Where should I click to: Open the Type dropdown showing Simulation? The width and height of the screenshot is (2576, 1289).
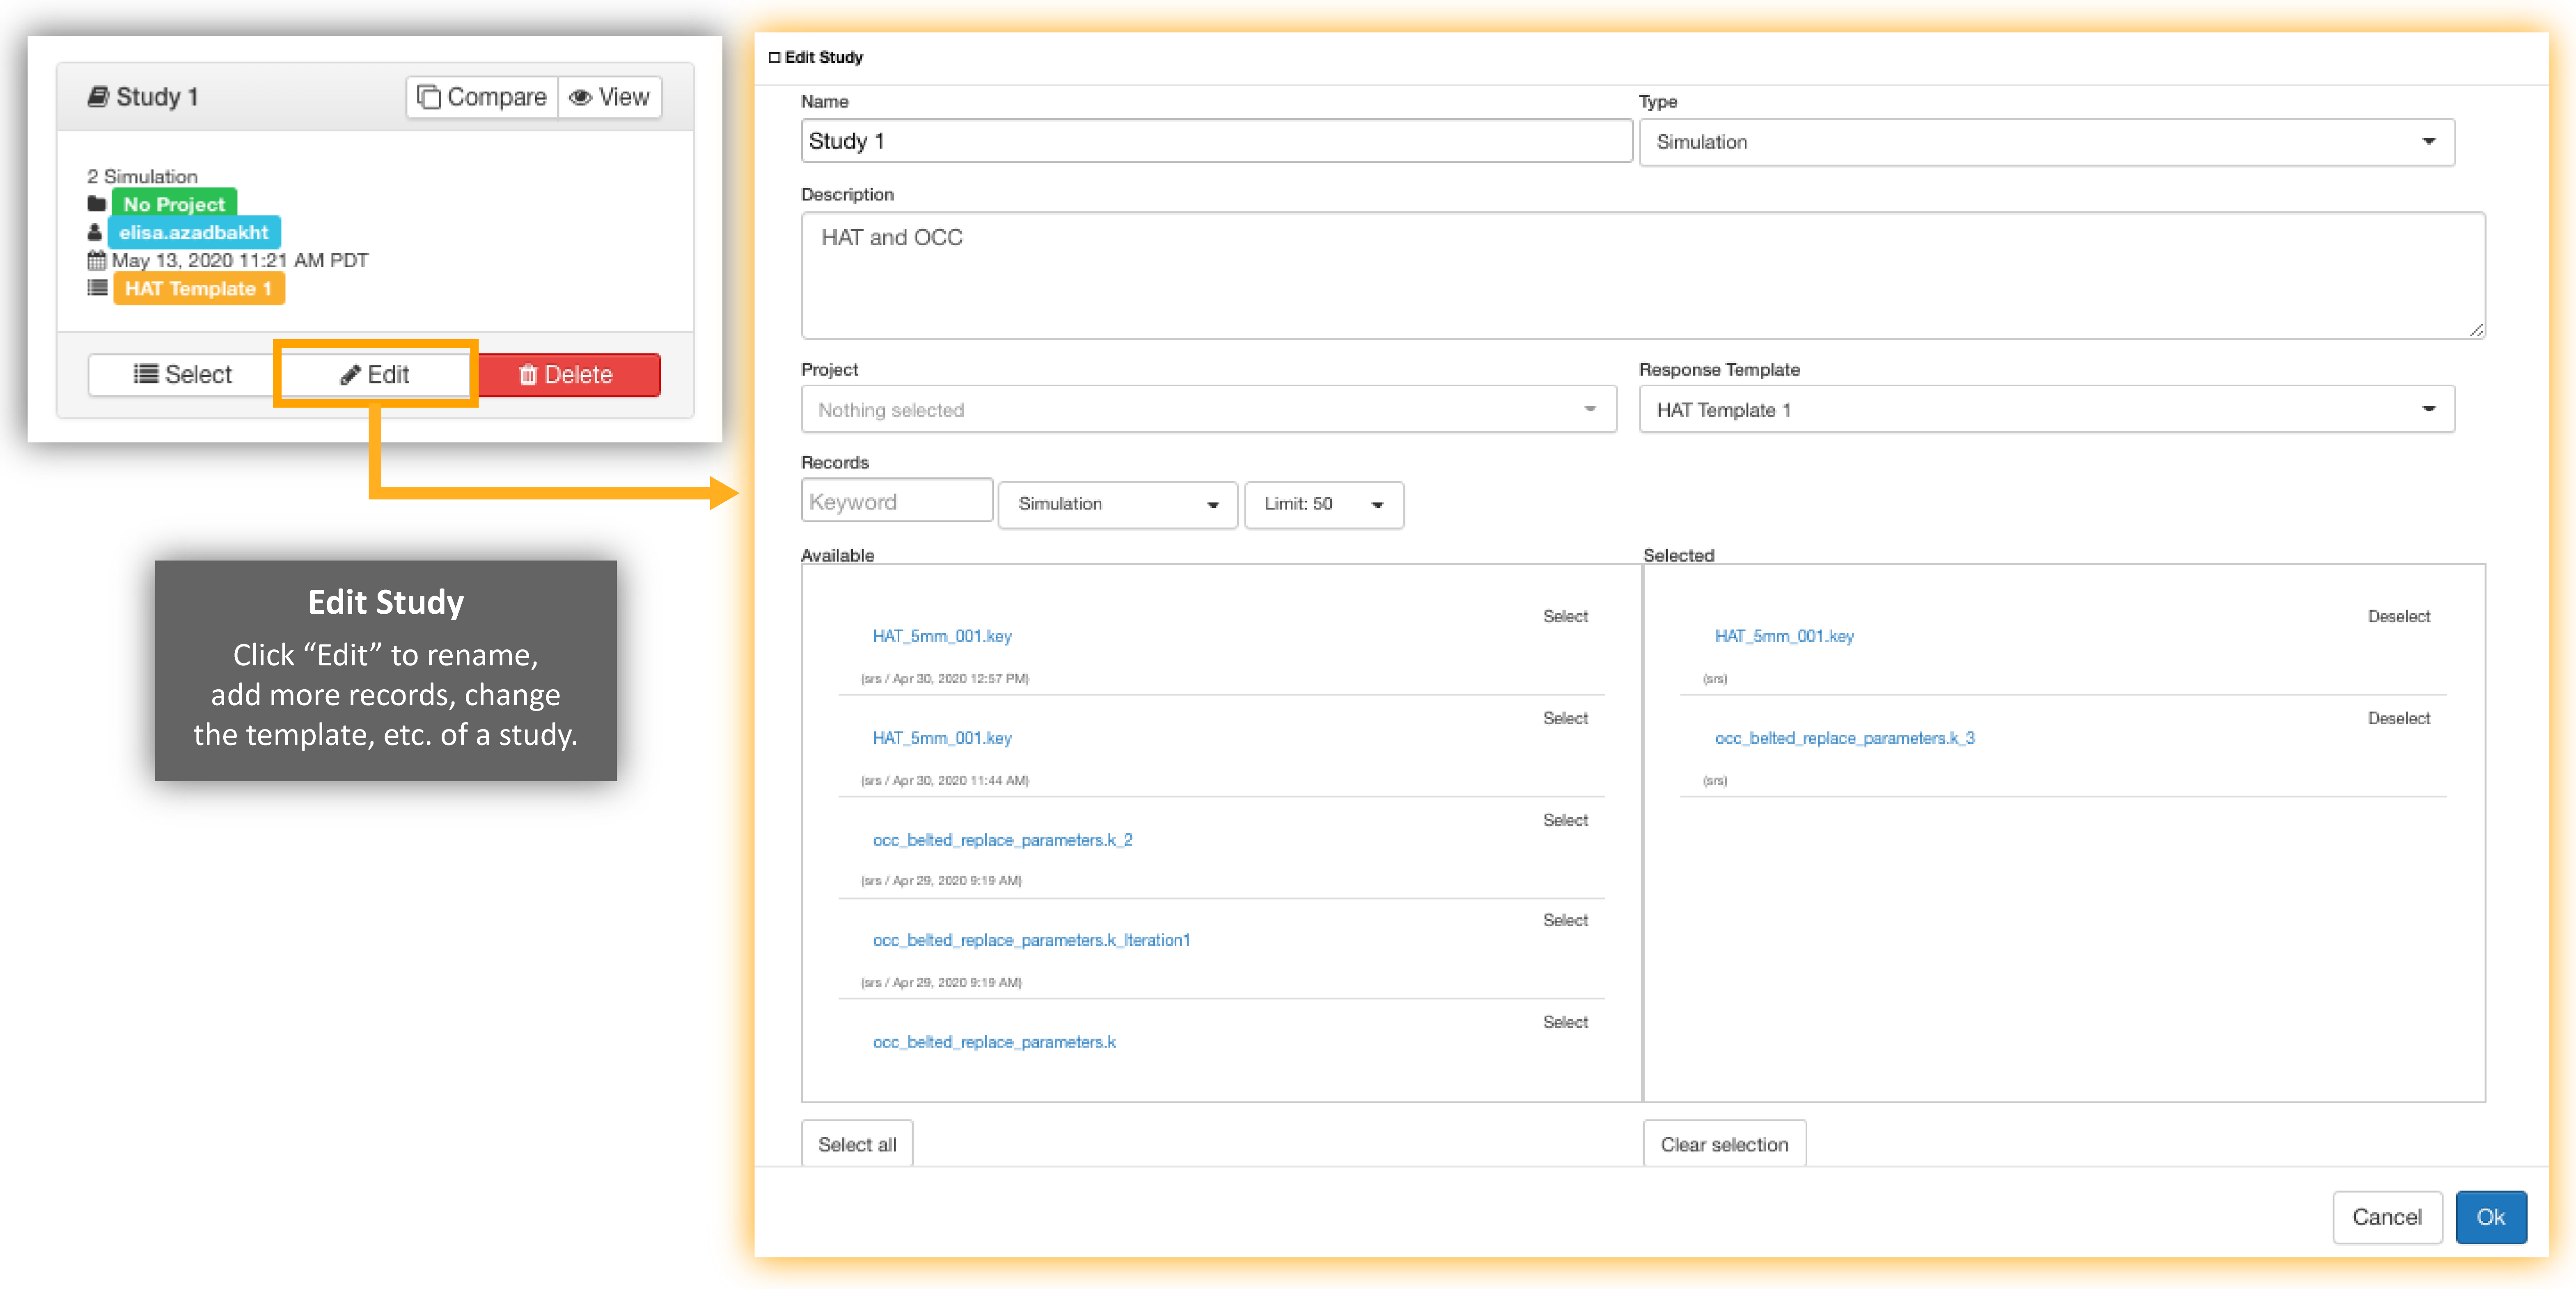coord(2046,142)
